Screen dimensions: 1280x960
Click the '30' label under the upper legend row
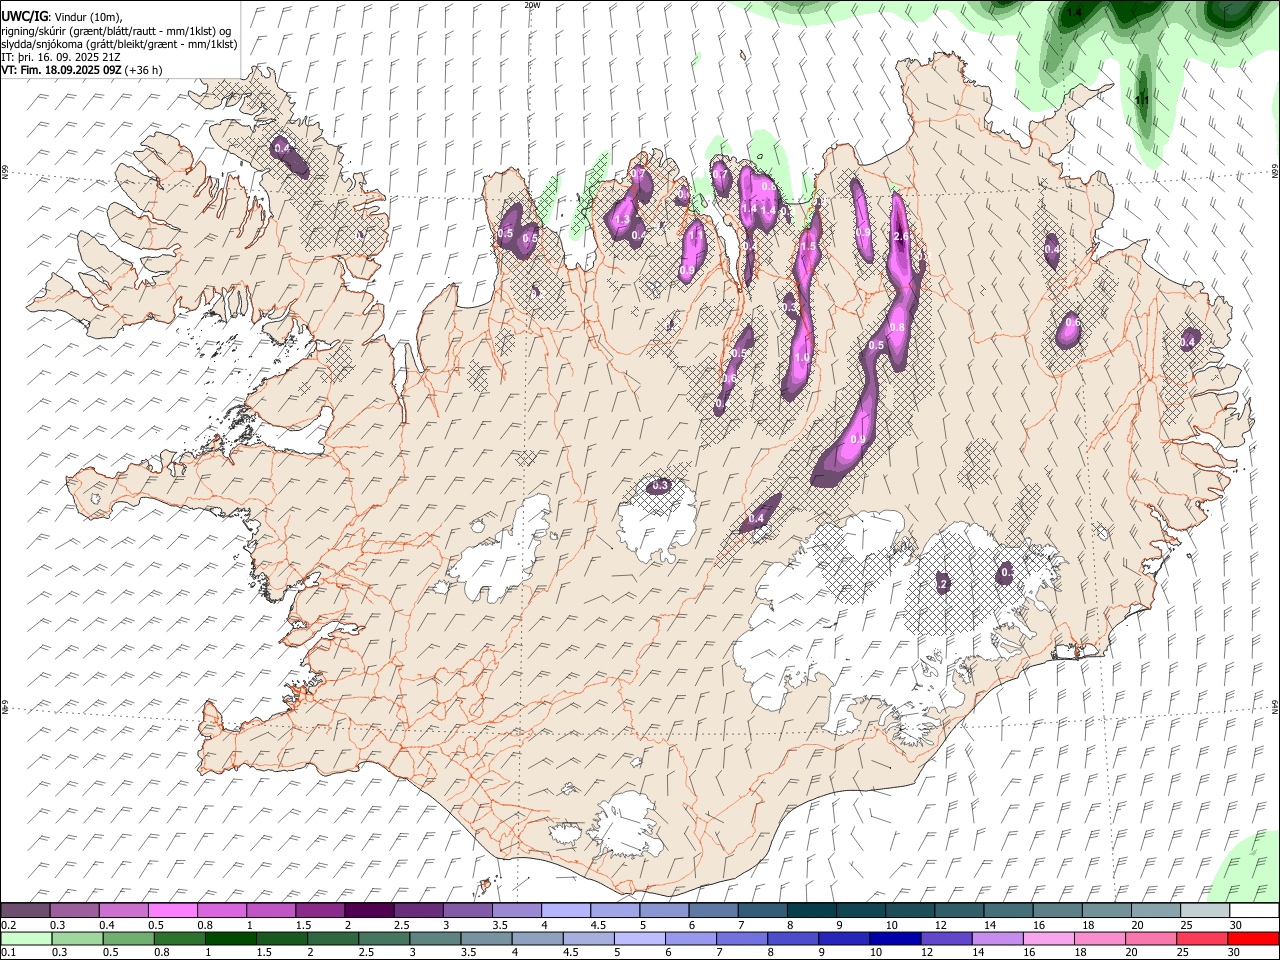[x=1236, y=925]
